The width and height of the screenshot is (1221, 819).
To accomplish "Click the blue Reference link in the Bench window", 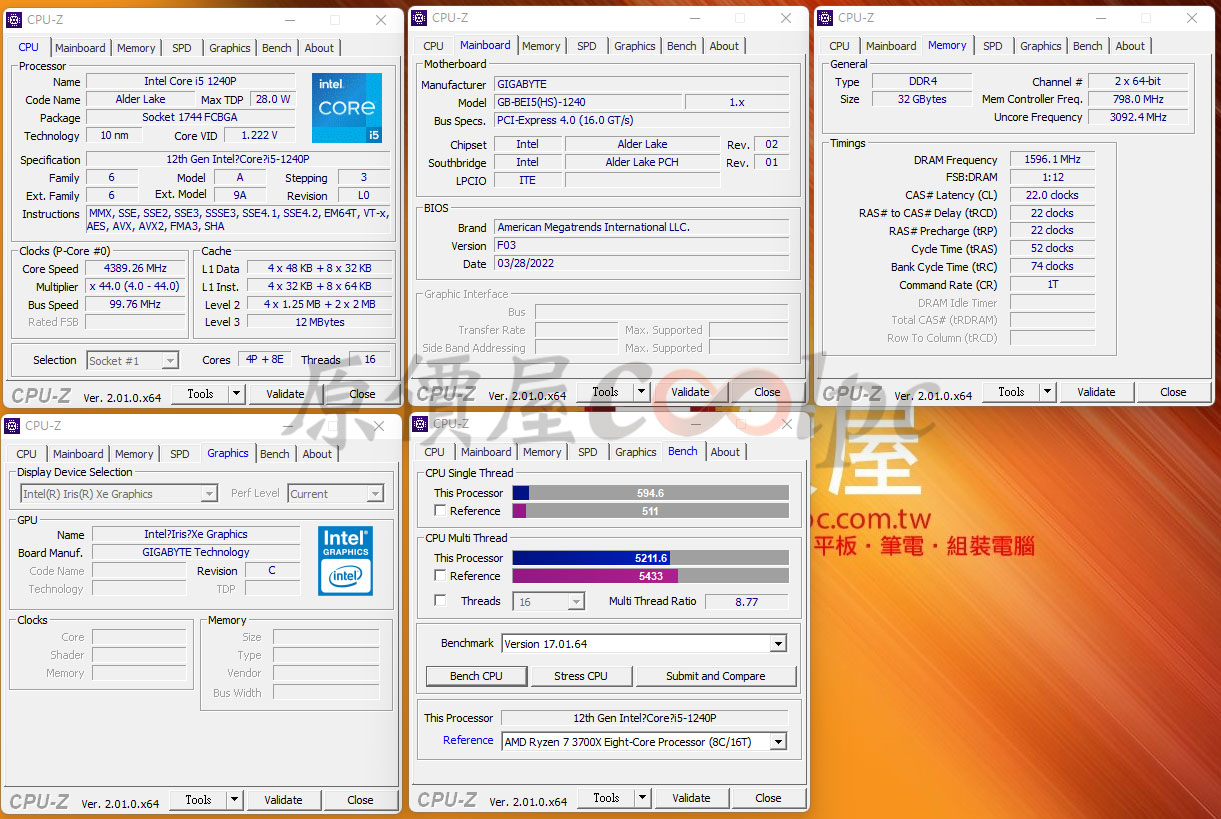I will (x=468, y=741).
